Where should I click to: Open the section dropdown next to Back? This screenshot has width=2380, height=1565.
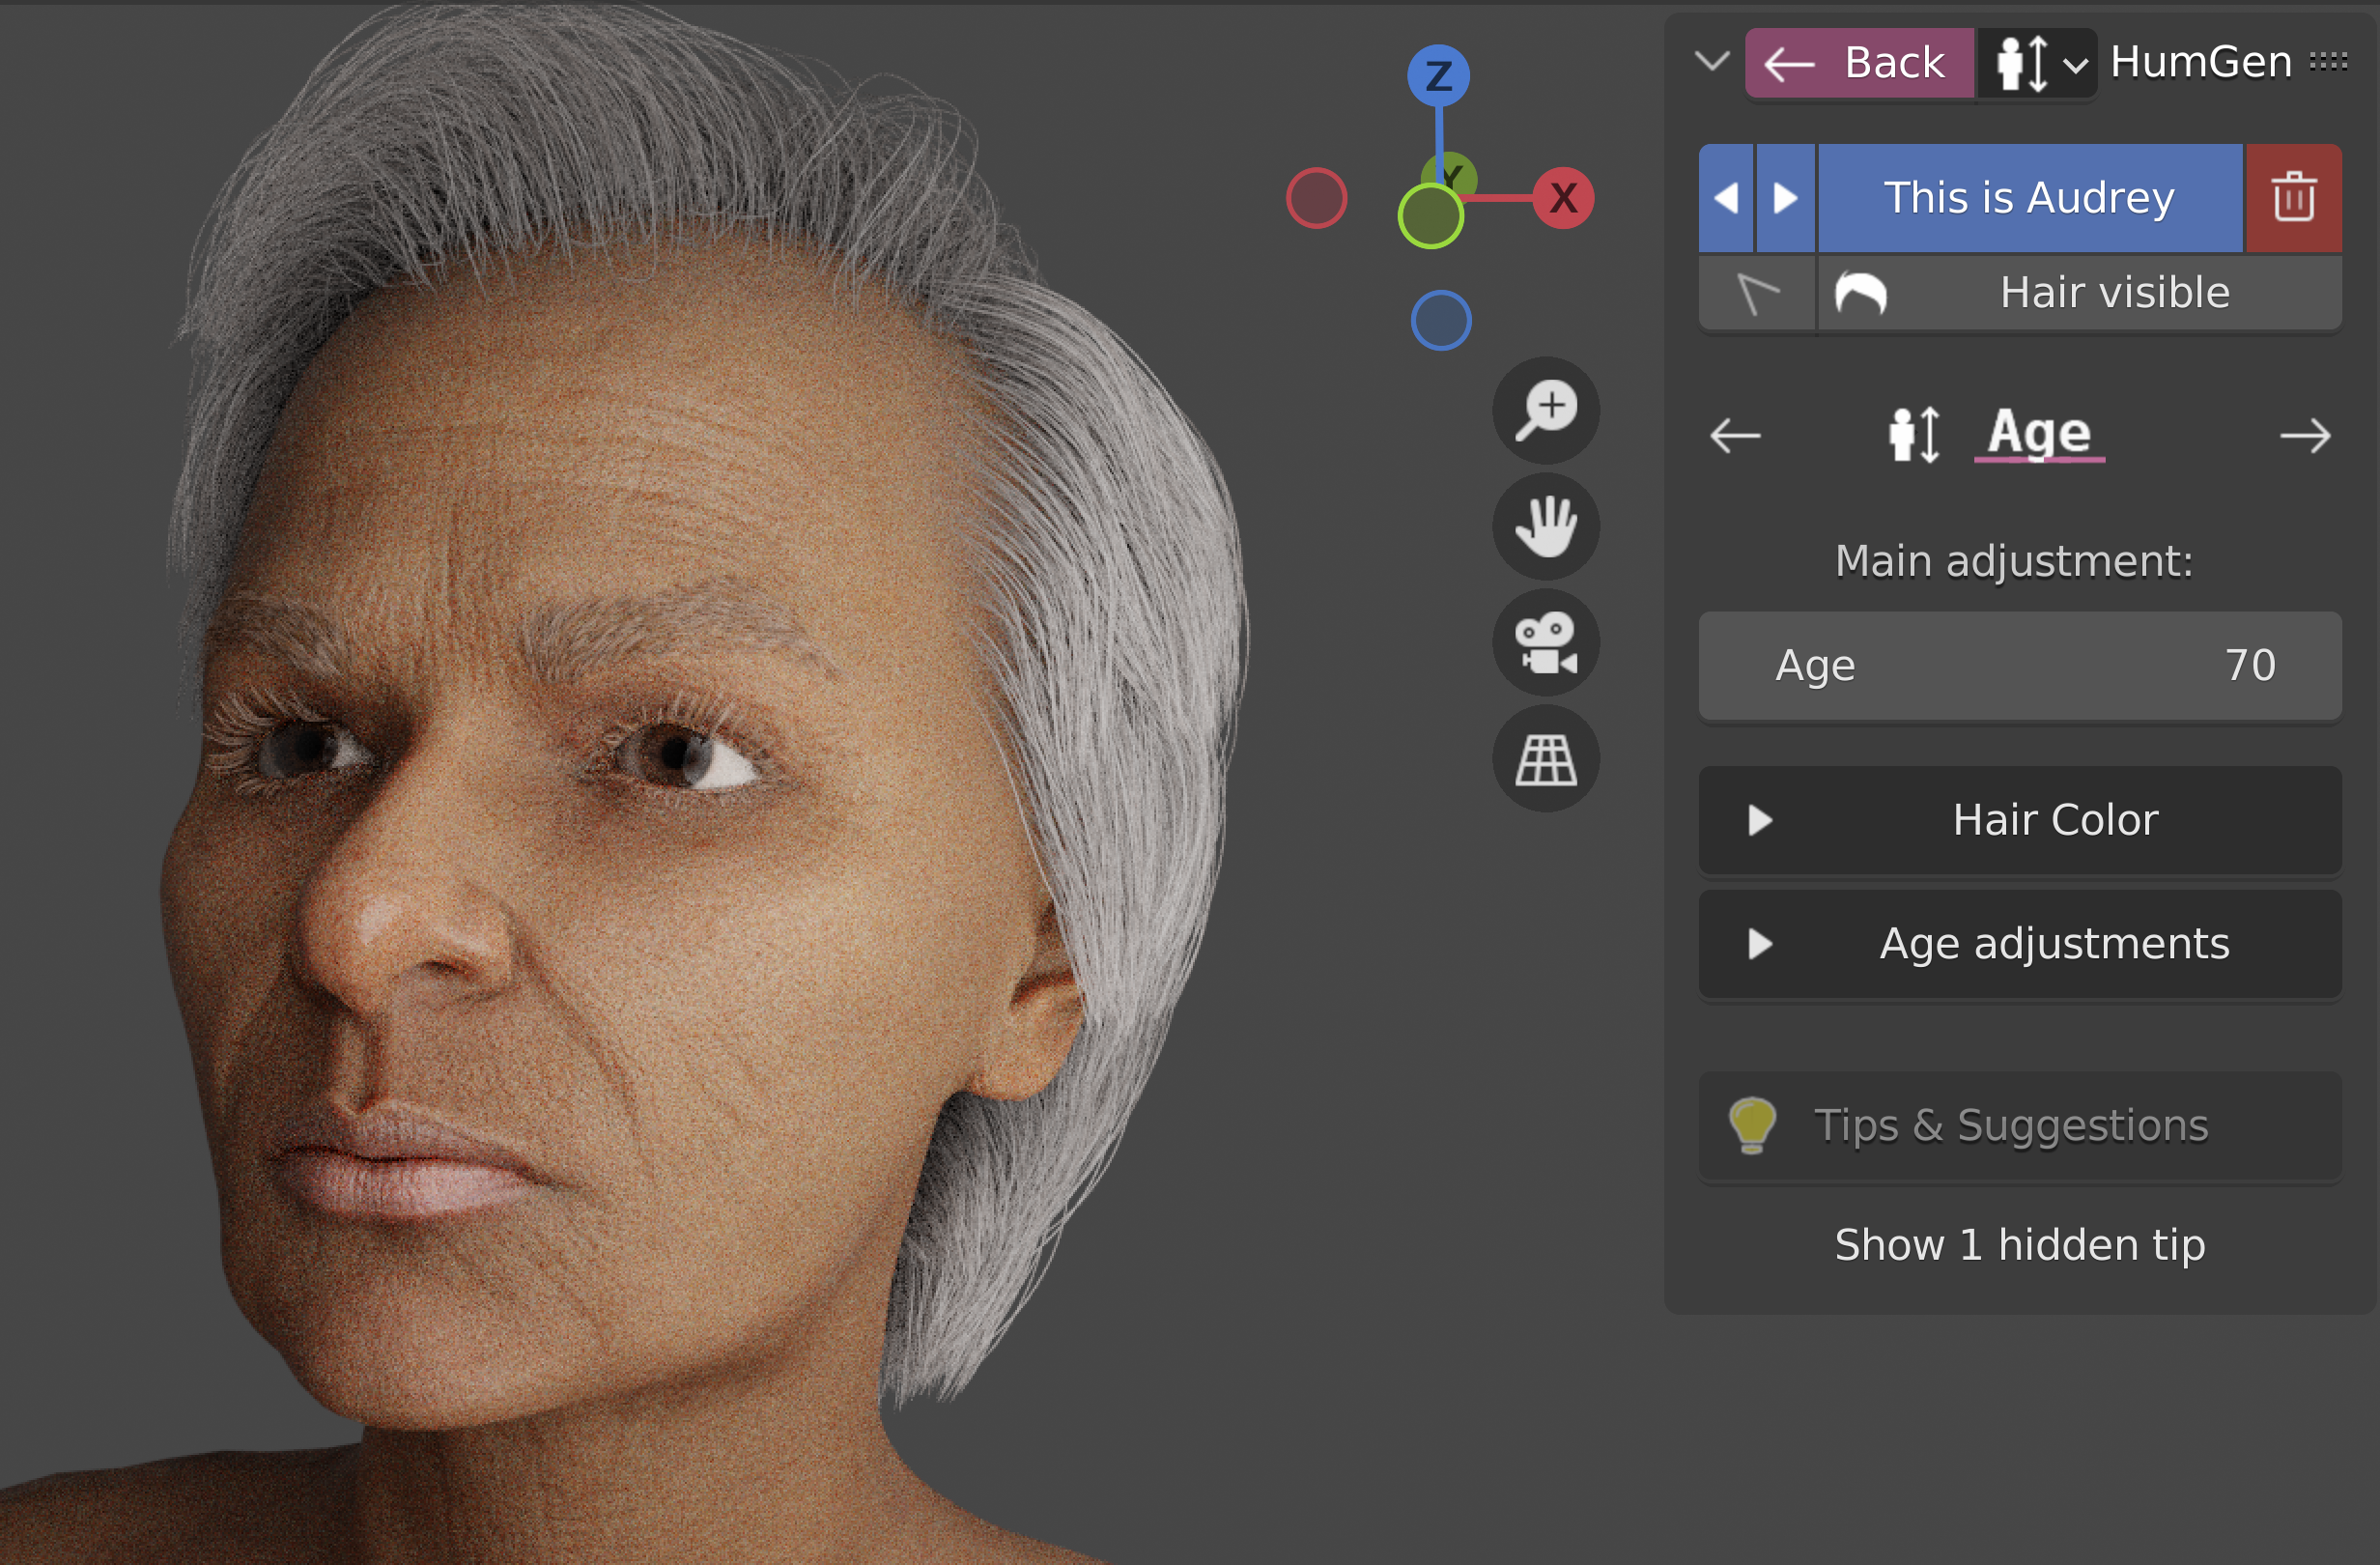click(x=2036, y=63)
